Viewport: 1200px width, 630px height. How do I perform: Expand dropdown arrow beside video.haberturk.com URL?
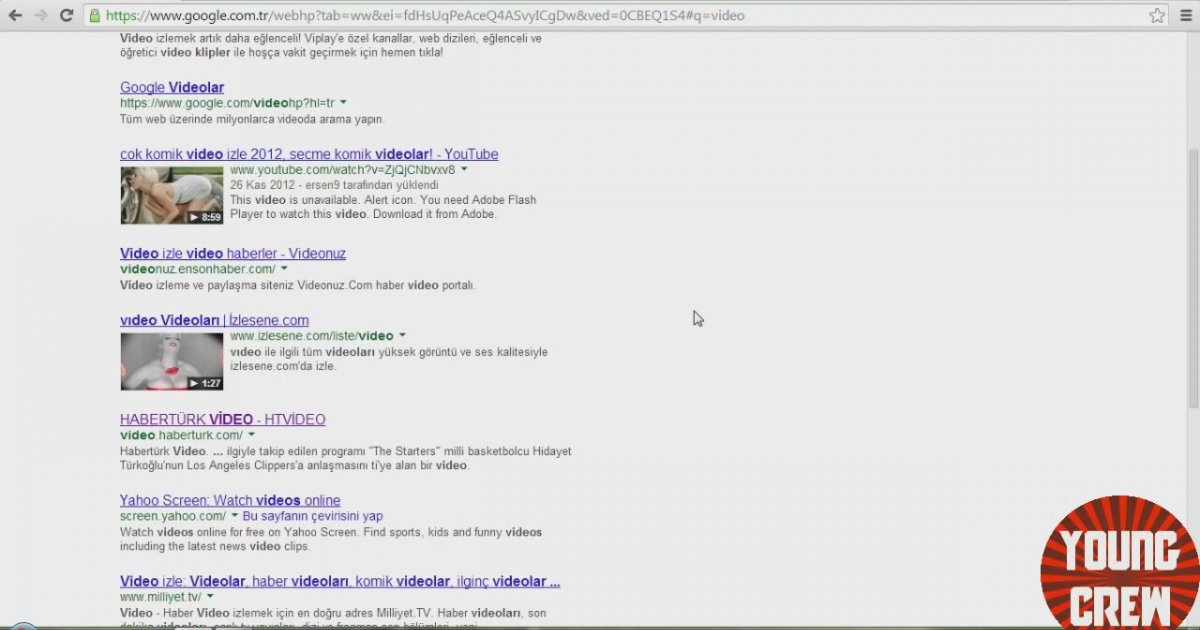point(251,435)
